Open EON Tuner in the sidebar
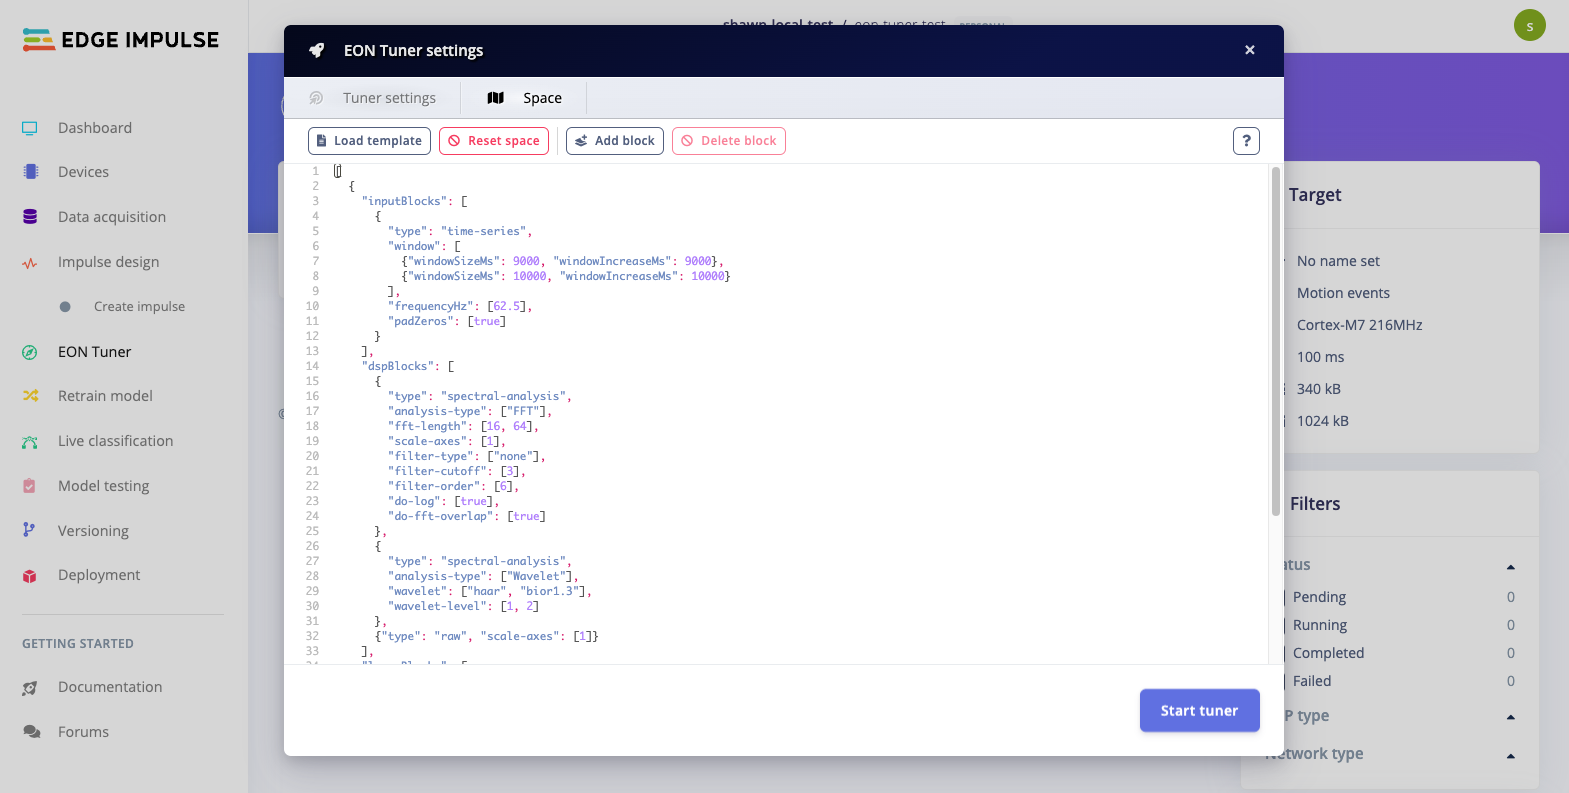1569x793 pixels. tap(94, 352)
